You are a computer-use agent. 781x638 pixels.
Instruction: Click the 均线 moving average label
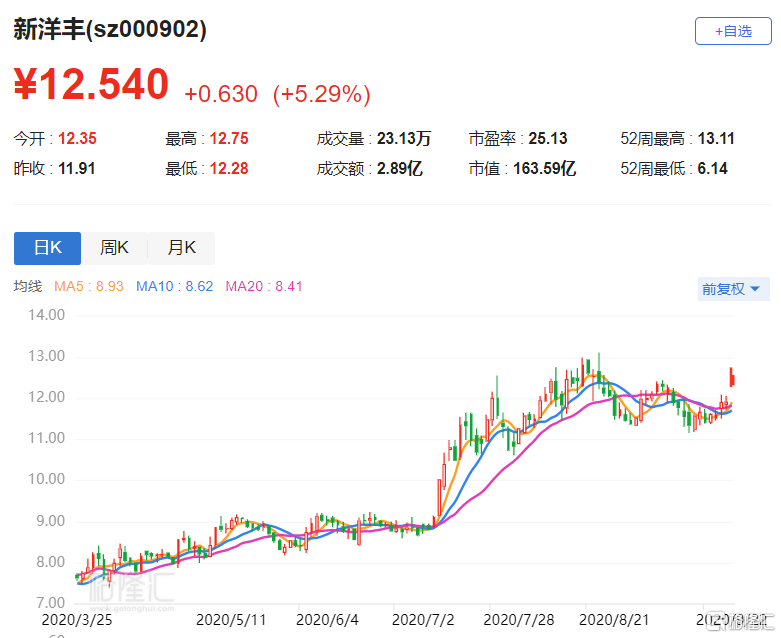point(28,286)
